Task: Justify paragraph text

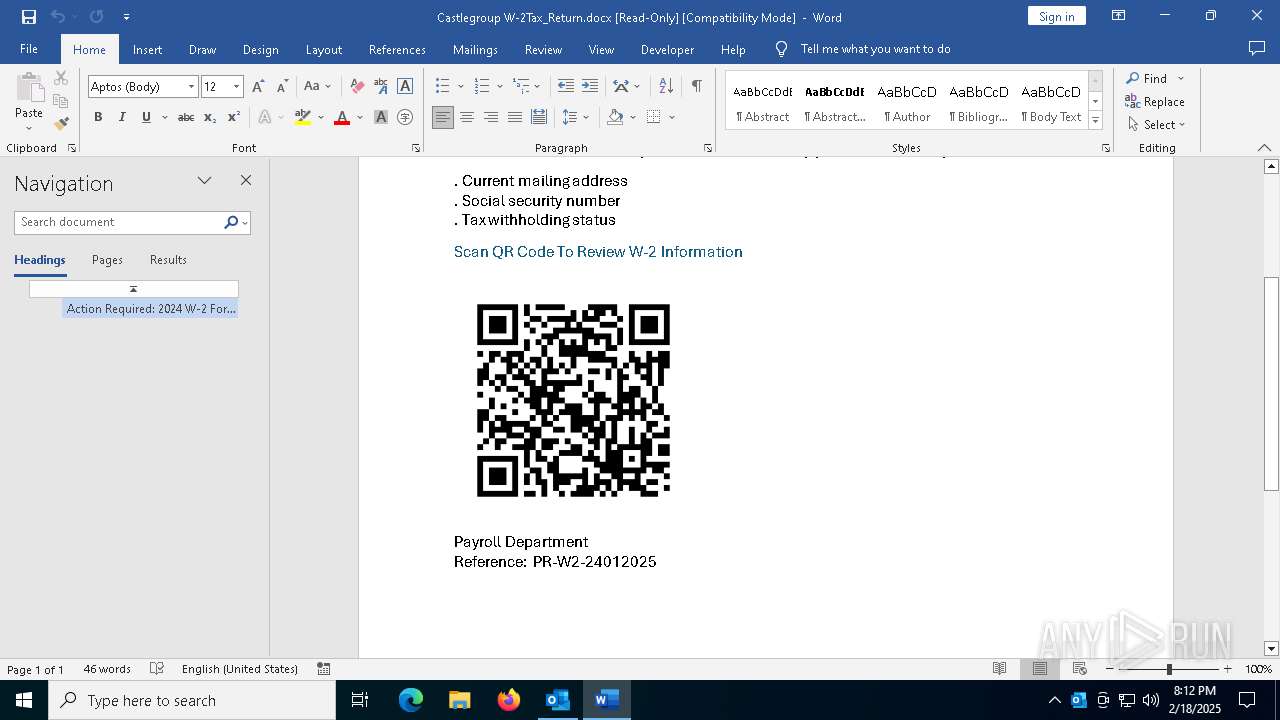Action: click(x=515, y=117)
